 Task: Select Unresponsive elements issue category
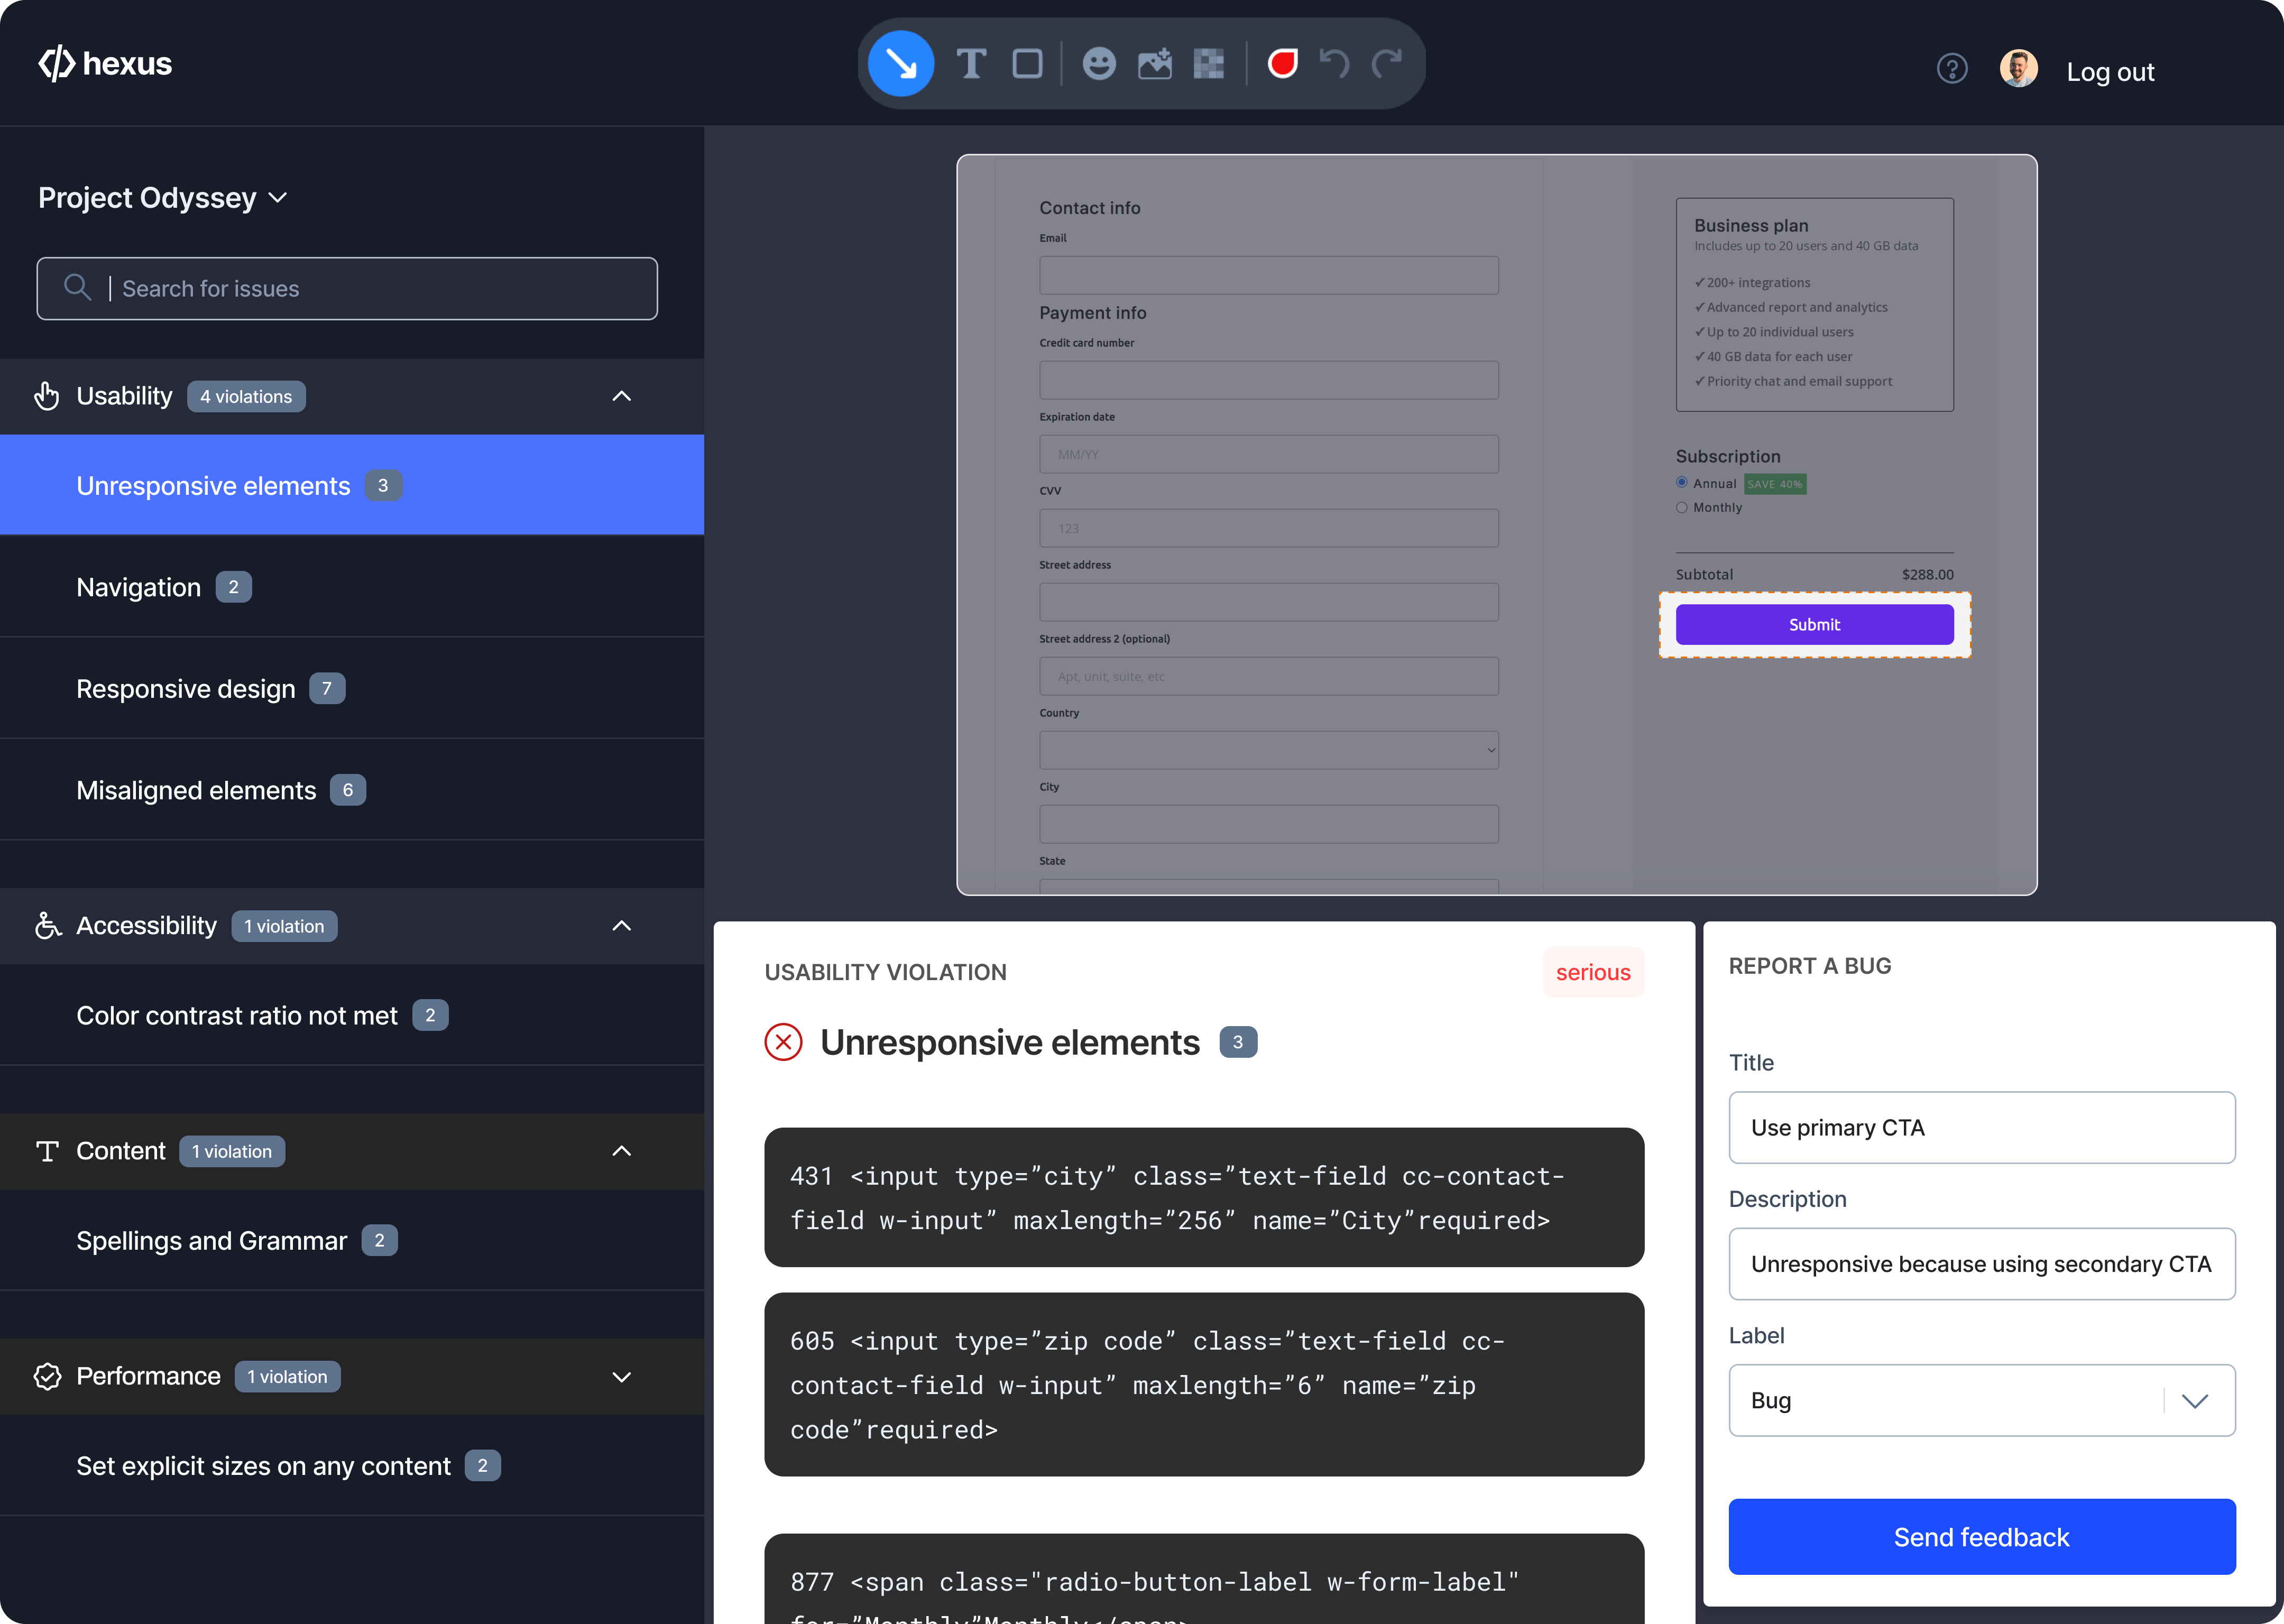coord(352,485)
